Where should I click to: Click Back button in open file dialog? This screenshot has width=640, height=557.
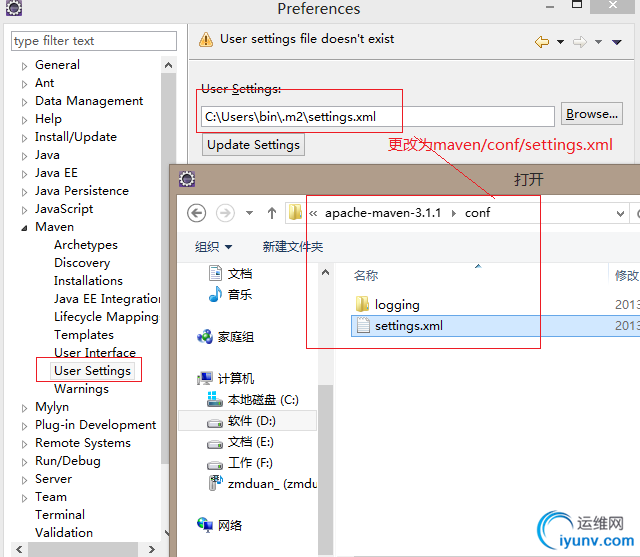(196, 213)
